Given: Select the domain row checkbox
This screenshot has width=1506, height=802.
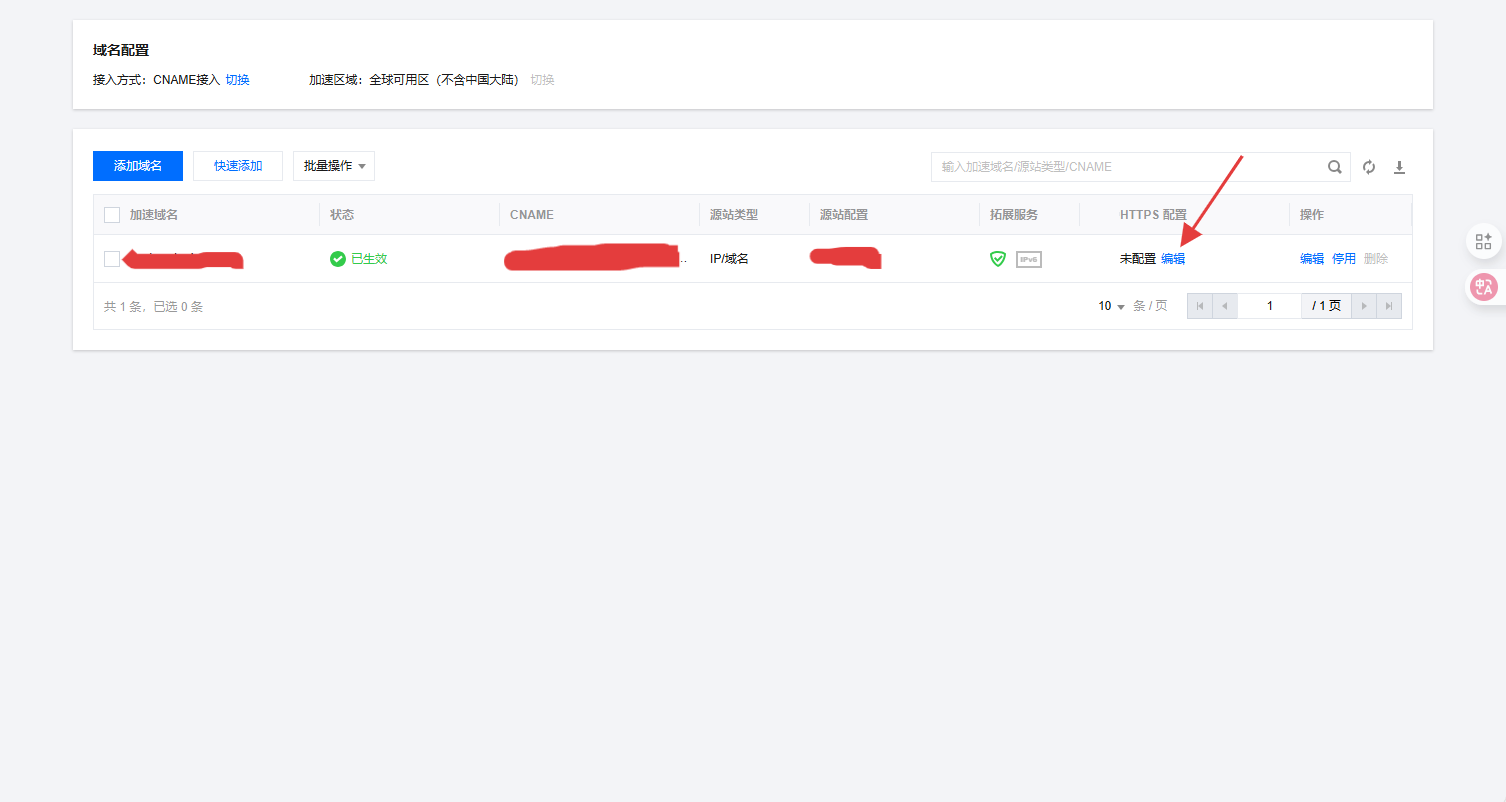Looking at the screenshot, I should (x=112, y=259).
